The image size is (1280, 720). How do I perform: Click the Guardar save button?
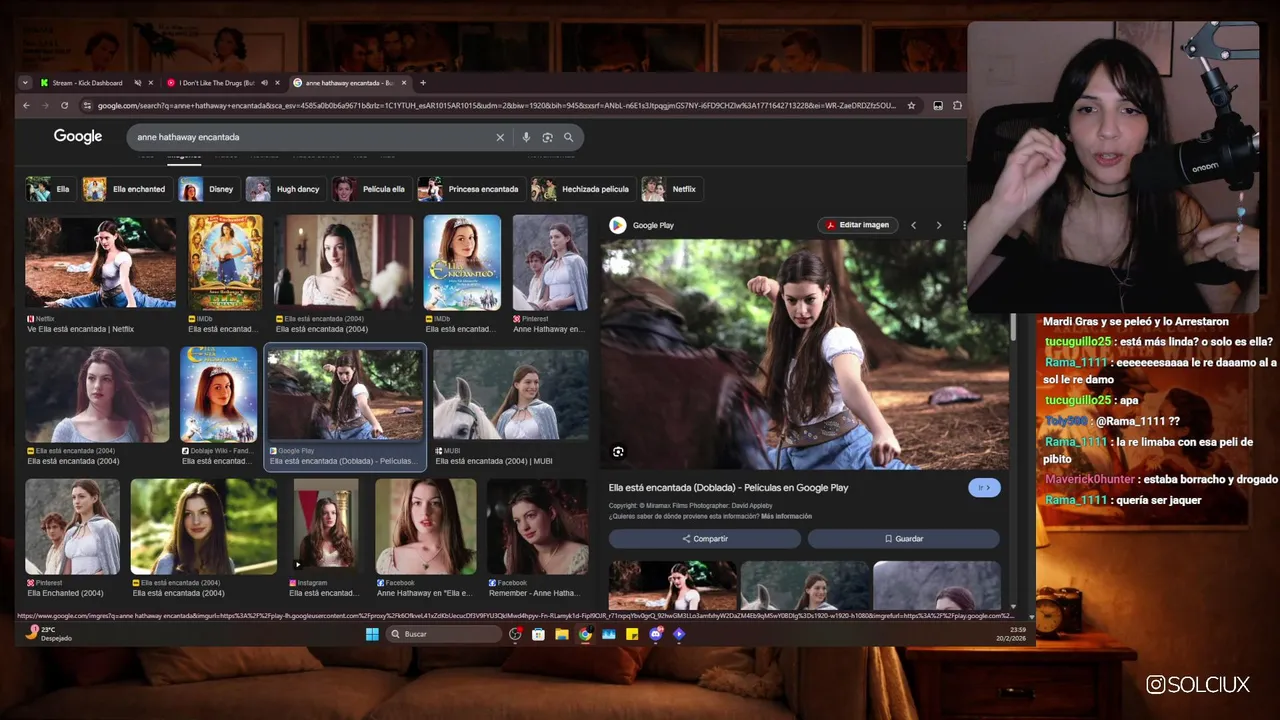[x=904, y=539]
